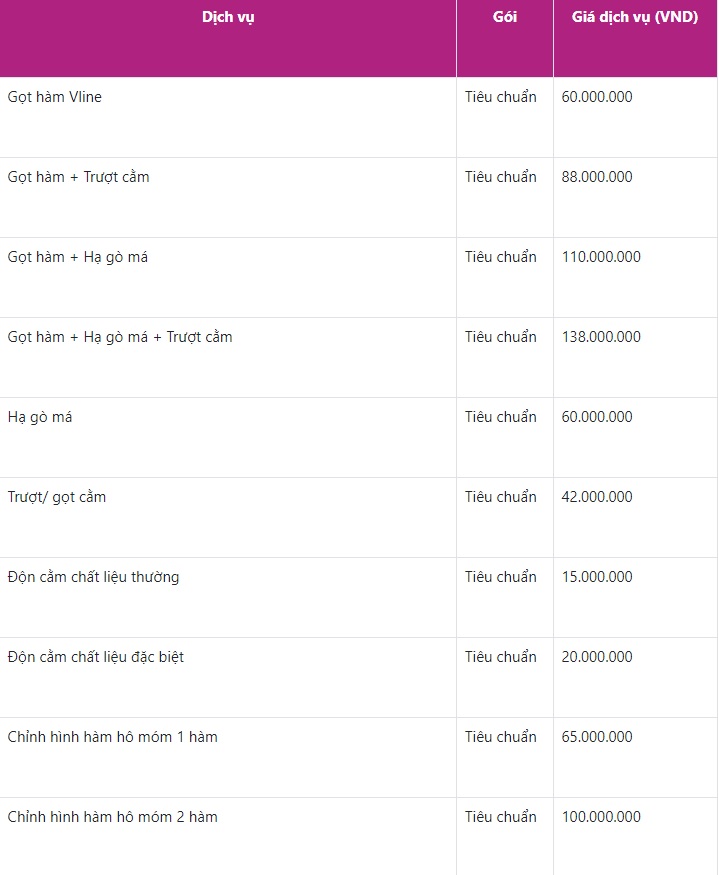Click the 138.000.000 price cell

(601, 337)
